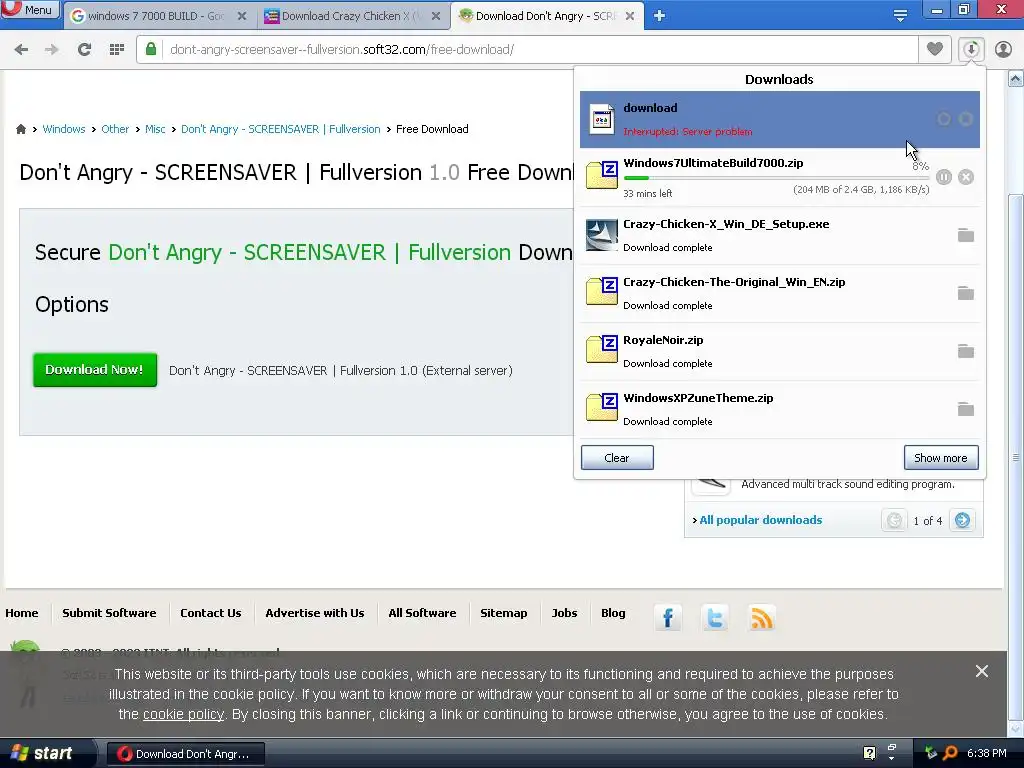1024x768 pixels.
Task: Click the green security padlock icon
Action: click(151, 49)
